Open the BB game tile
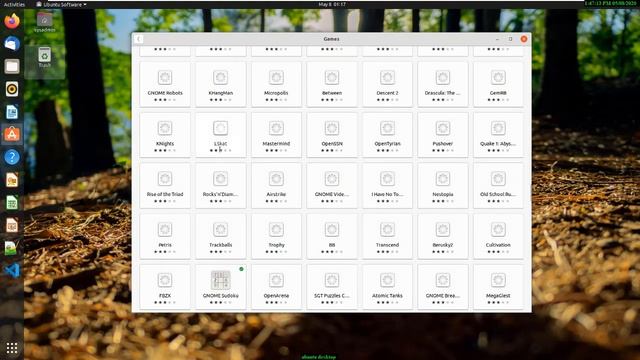The width and height of the screenshot is (640, 360). [x=331, y=236]
